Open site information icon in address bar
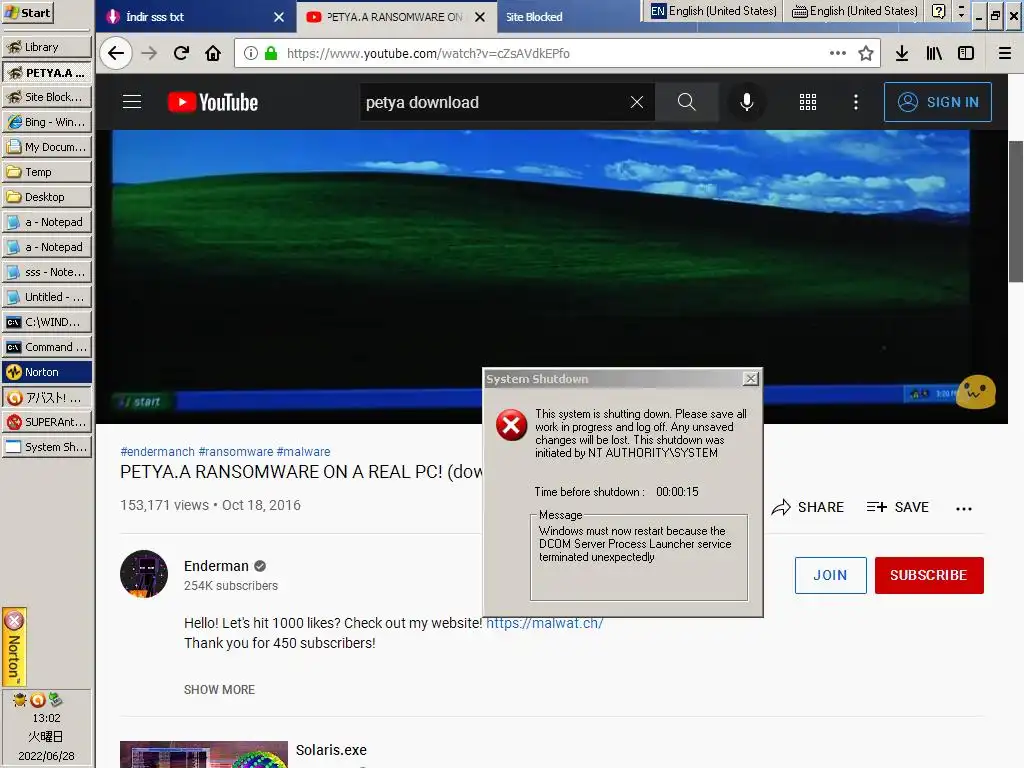The image size is (1024, 768). (x=251, y=54)
